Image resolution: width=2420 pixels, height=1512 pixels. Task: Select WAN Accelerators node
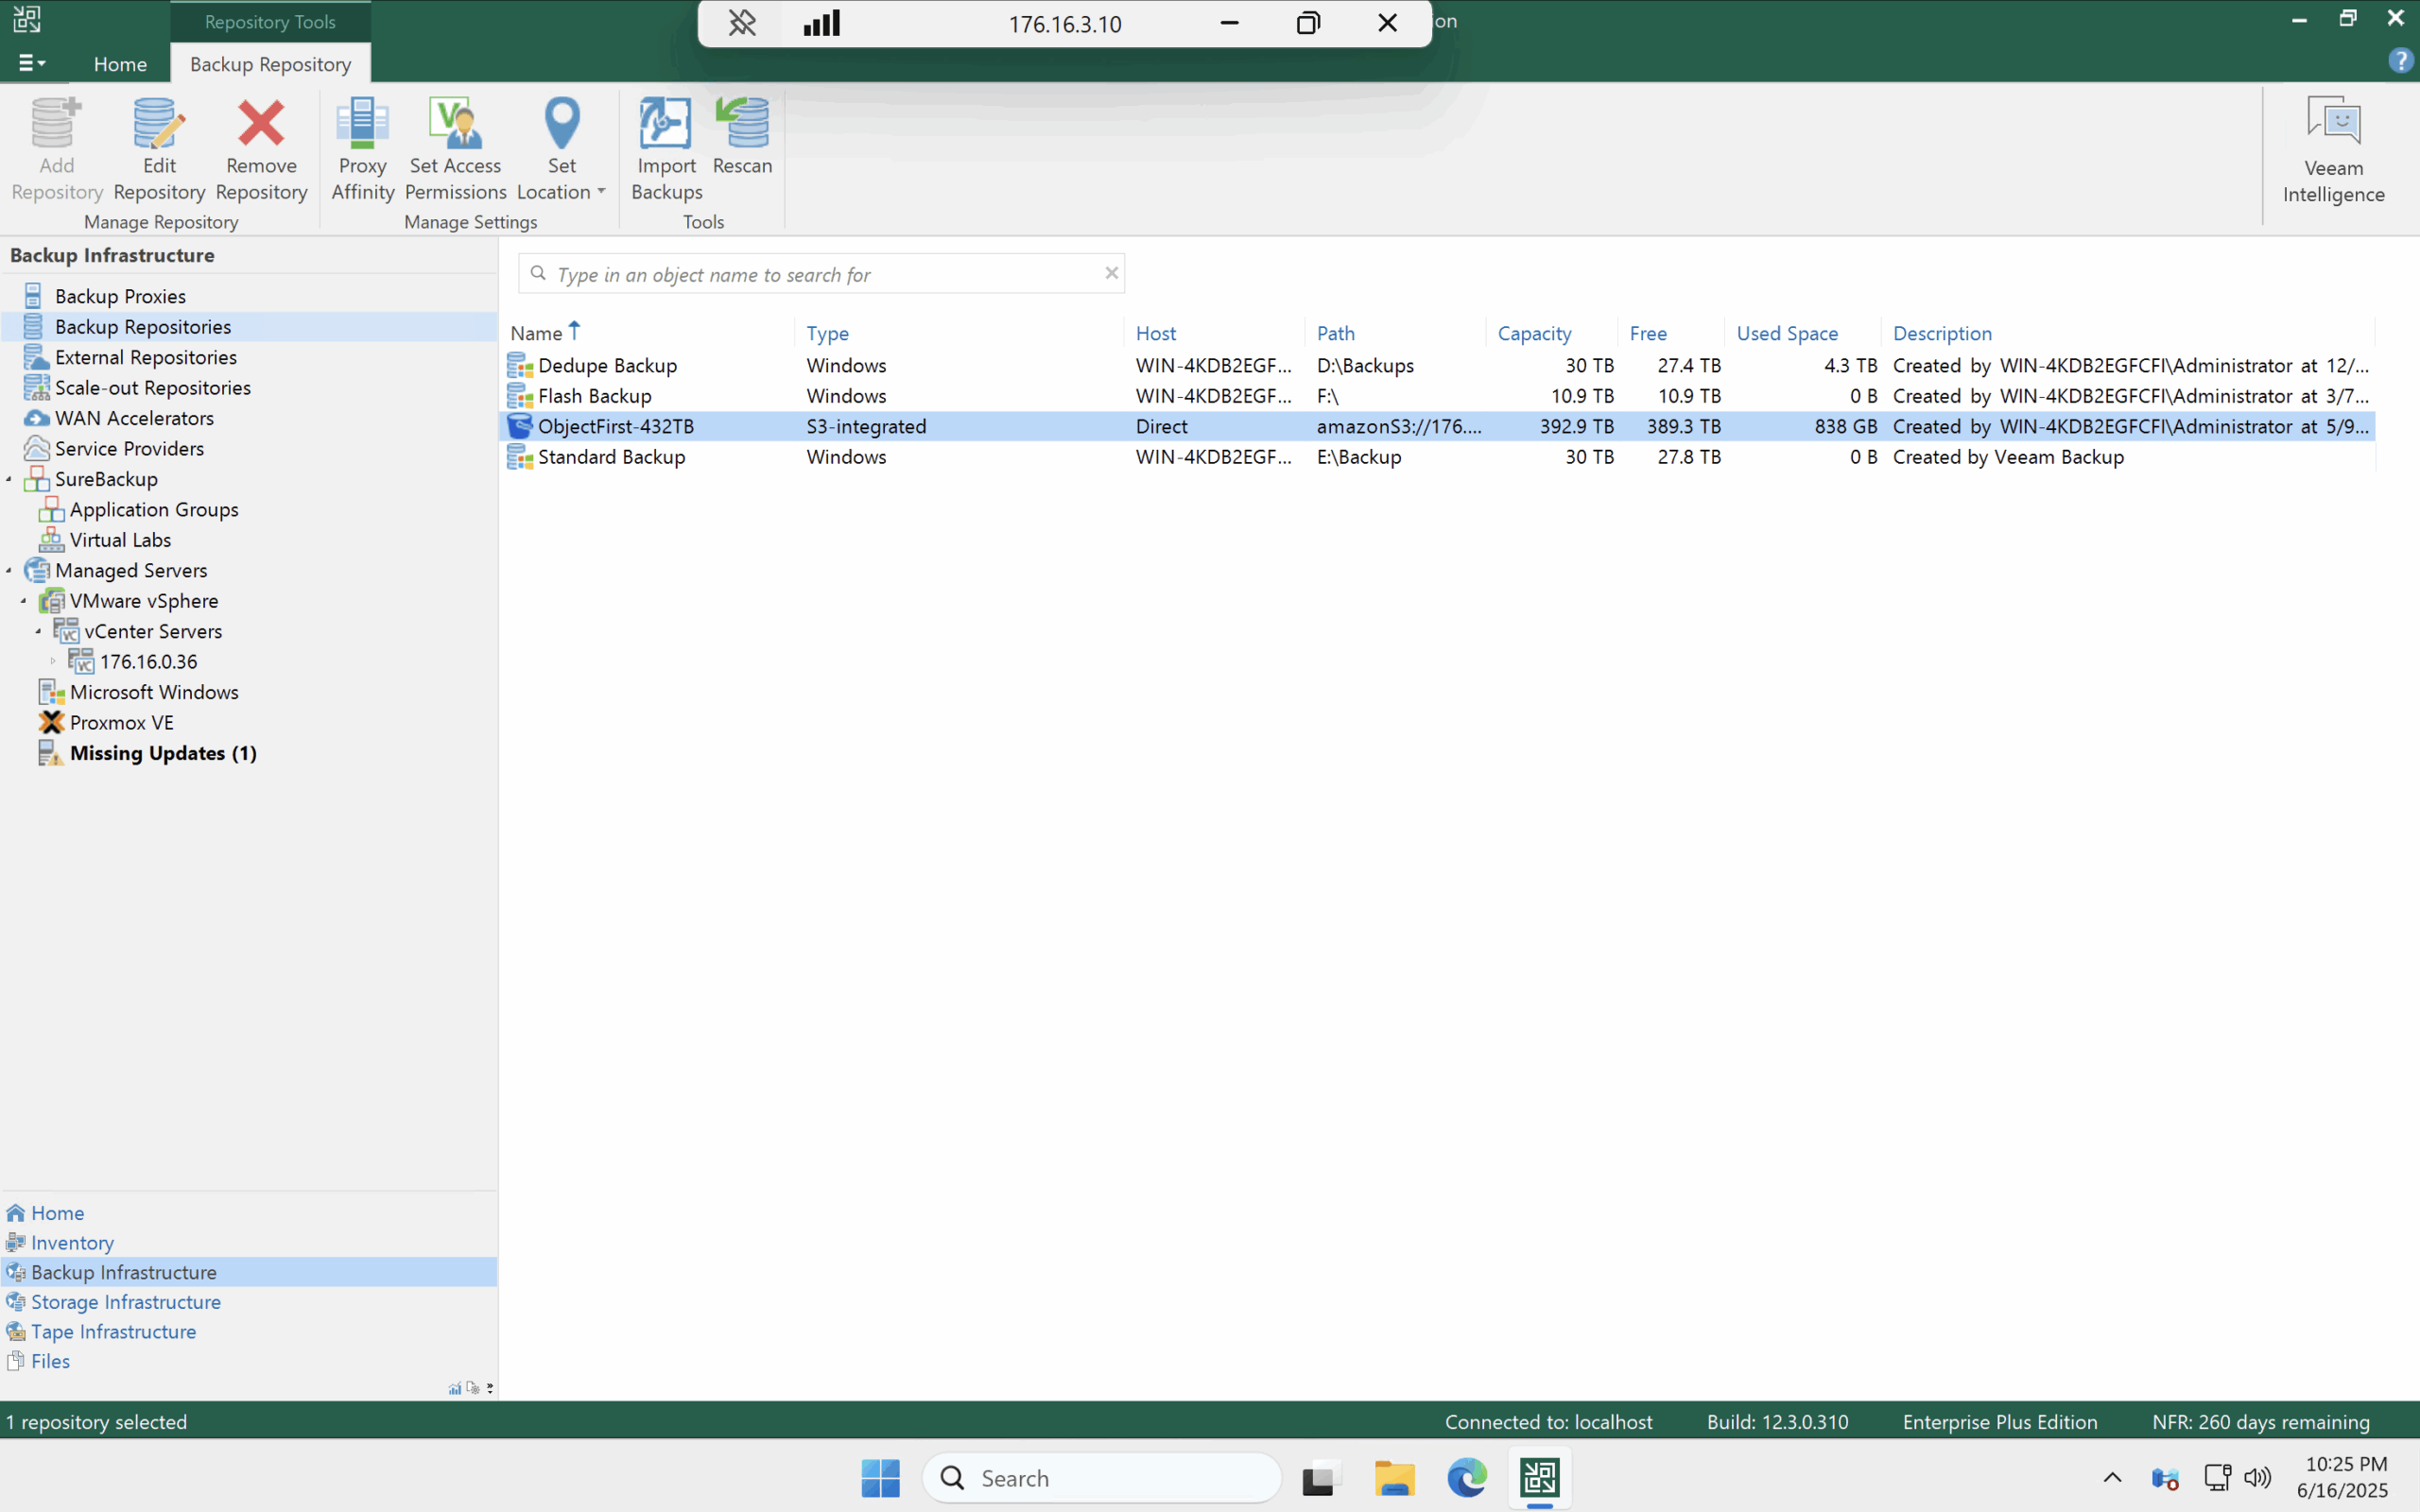[134, 418]
